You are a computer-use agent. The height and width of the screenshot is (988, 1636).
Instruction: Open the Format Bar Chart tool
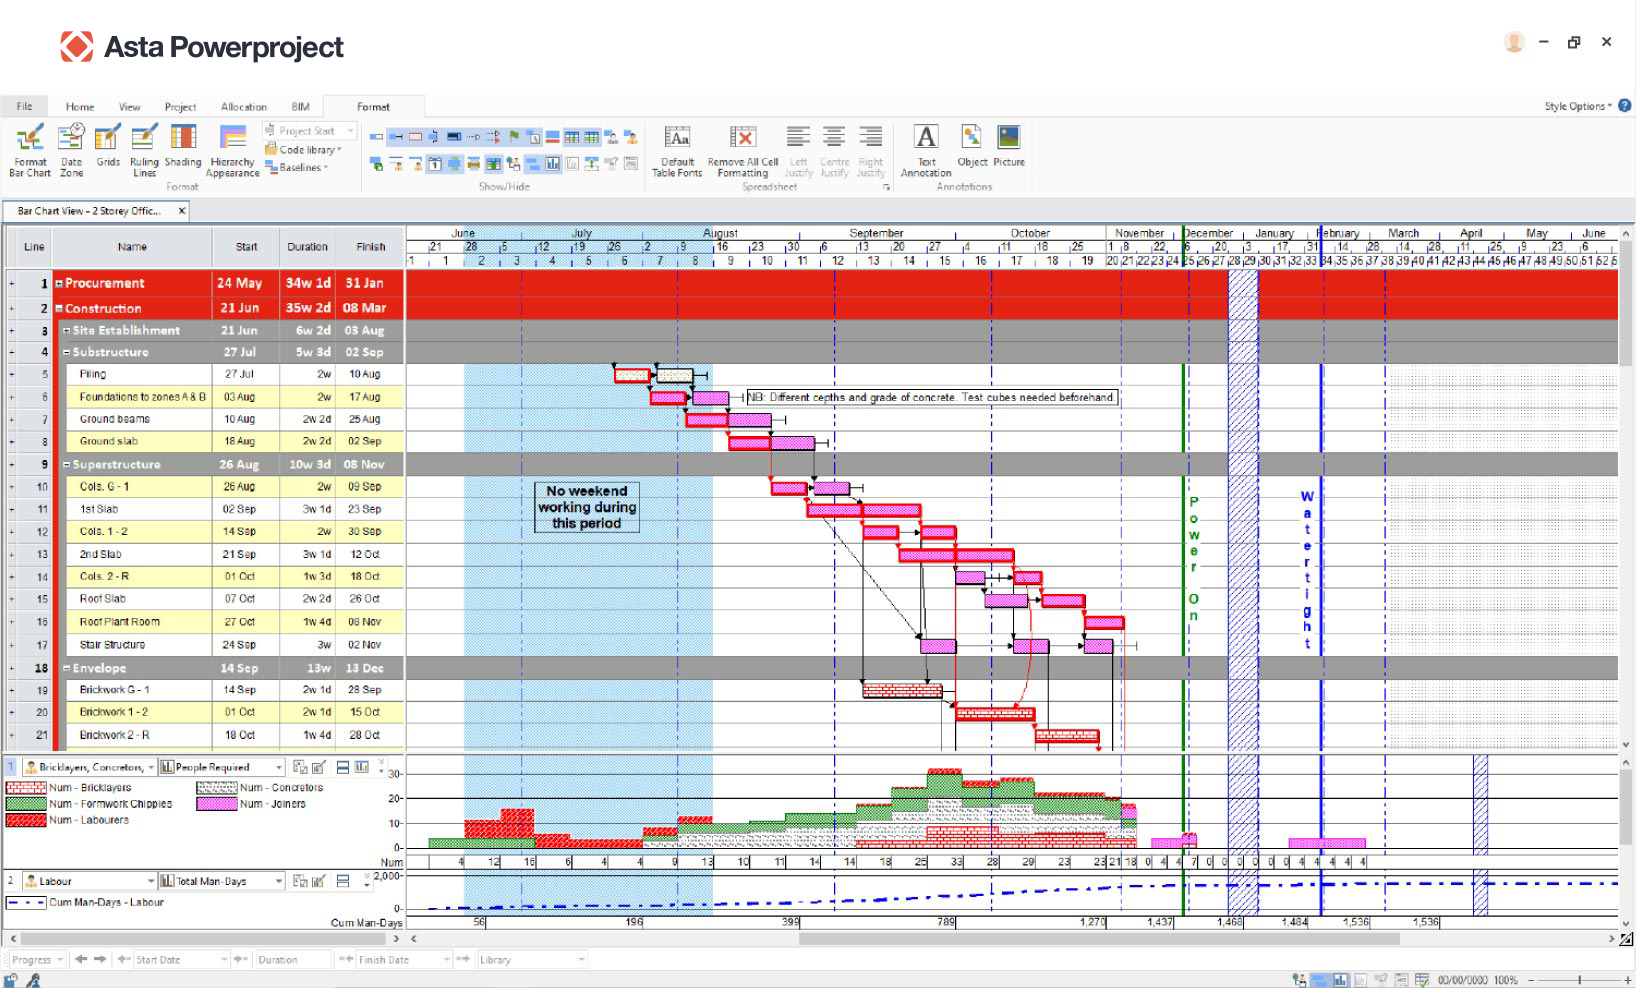30,150
